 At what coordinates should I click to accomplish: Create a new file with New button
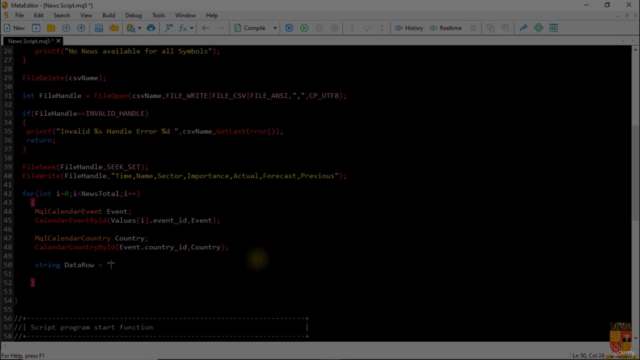click(14, 28)
